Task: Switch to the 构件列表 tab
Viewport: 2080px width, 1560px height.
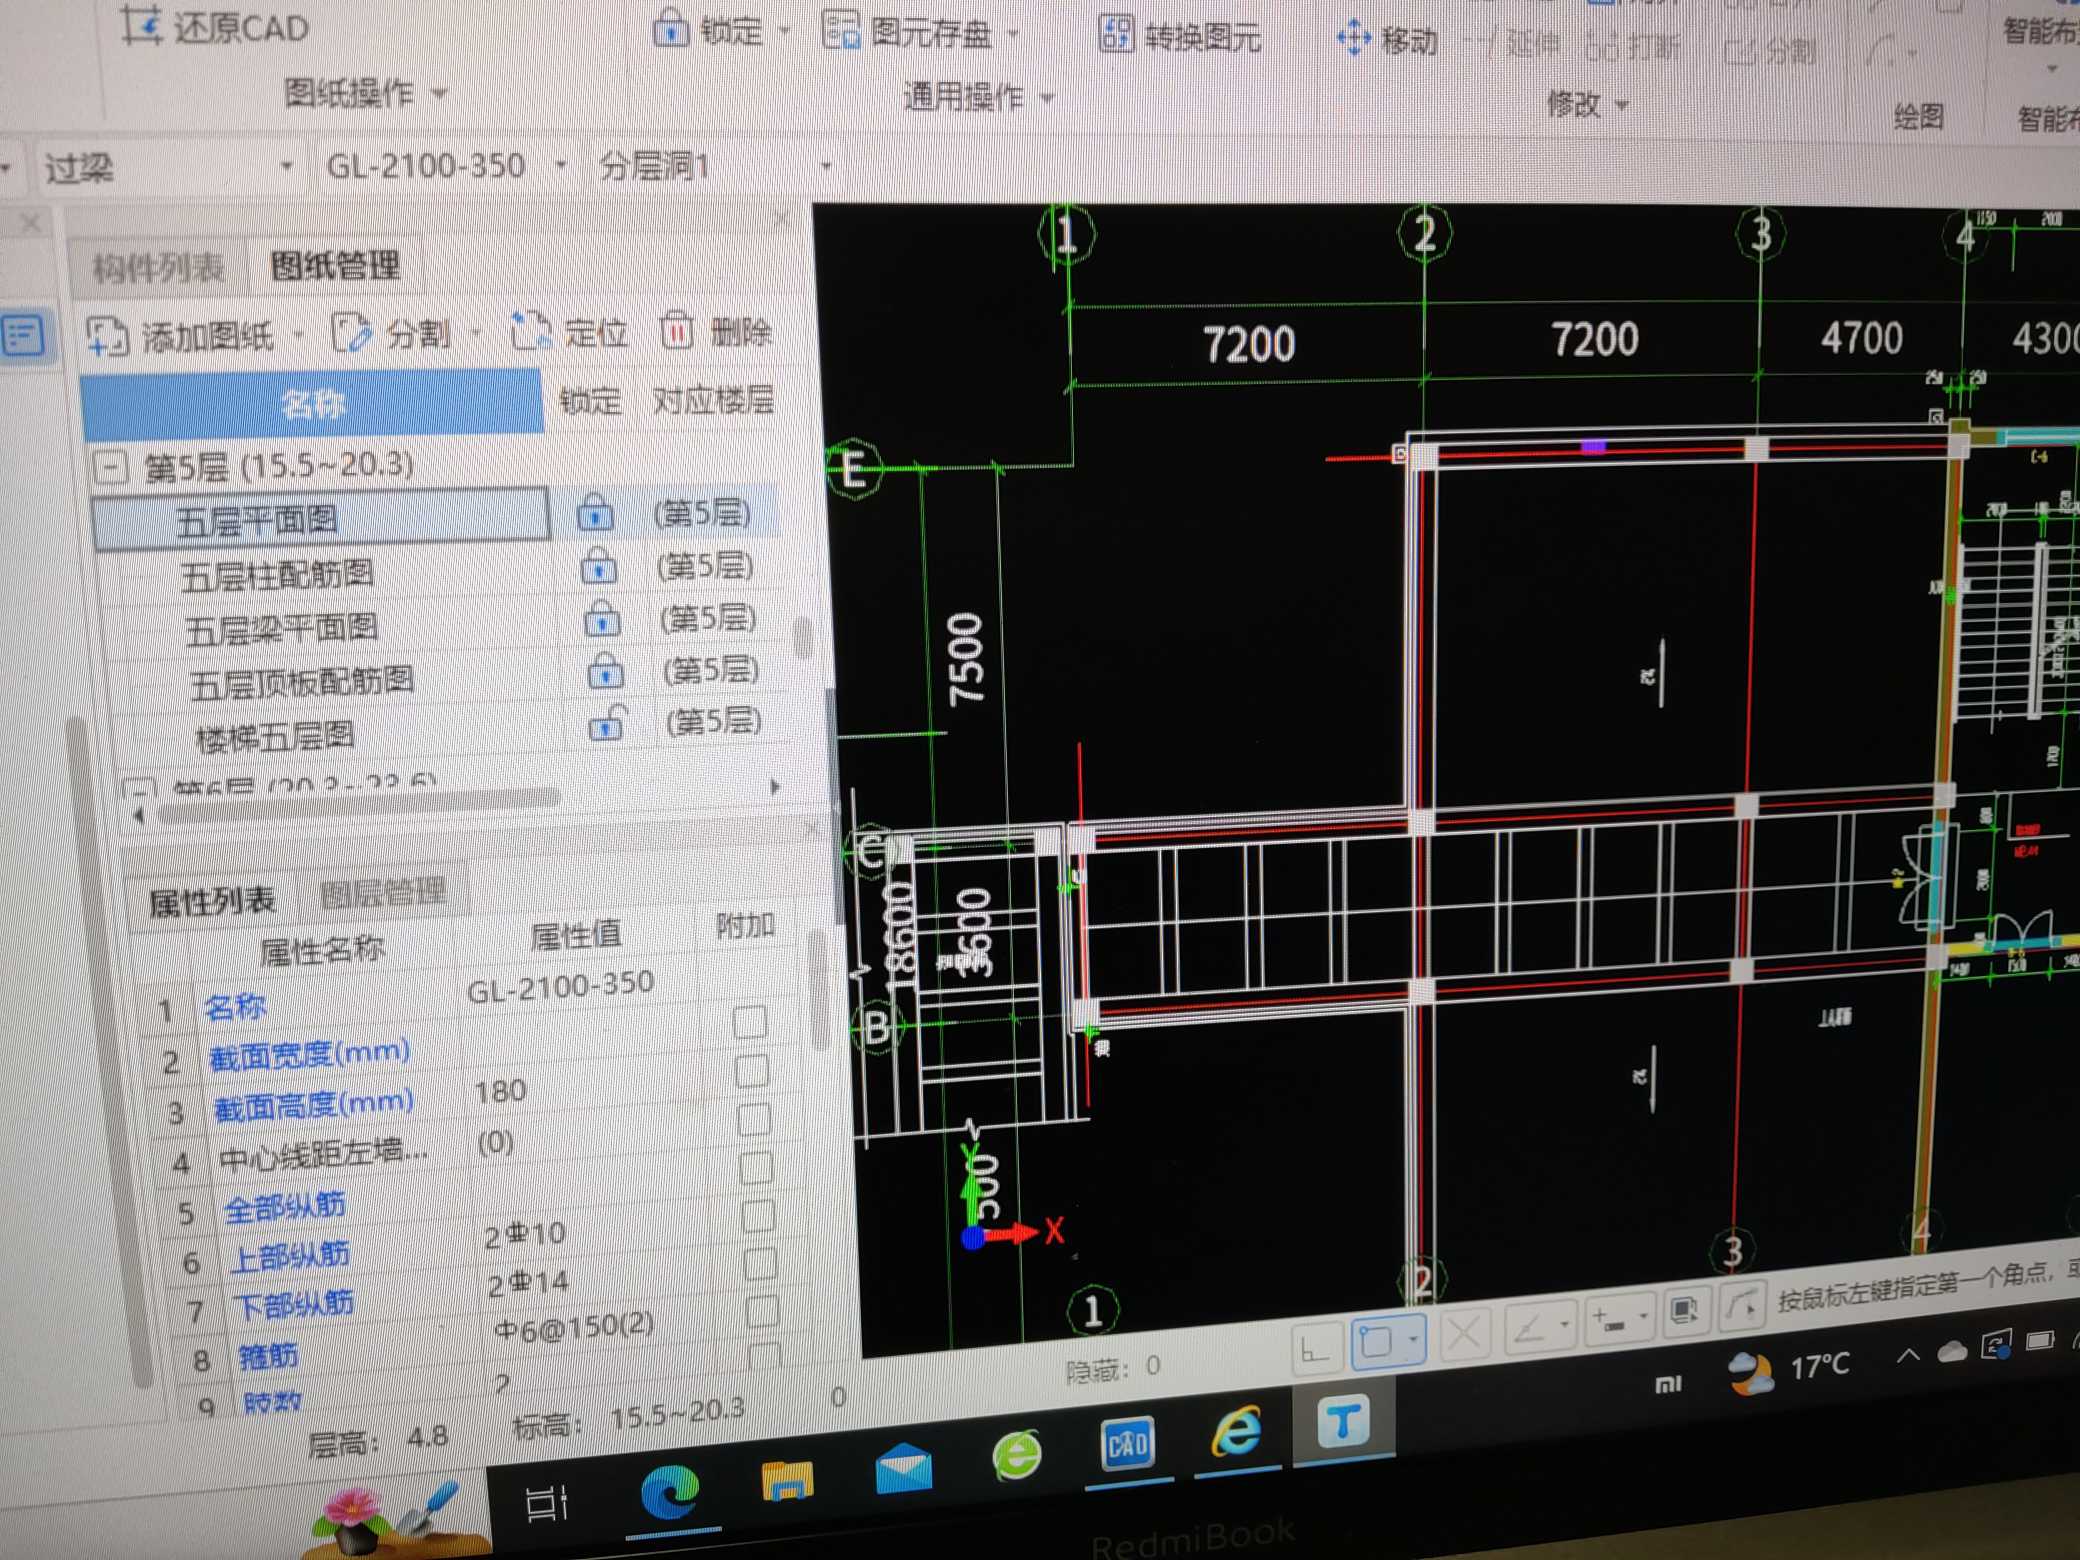Action: tap(157, 267)
